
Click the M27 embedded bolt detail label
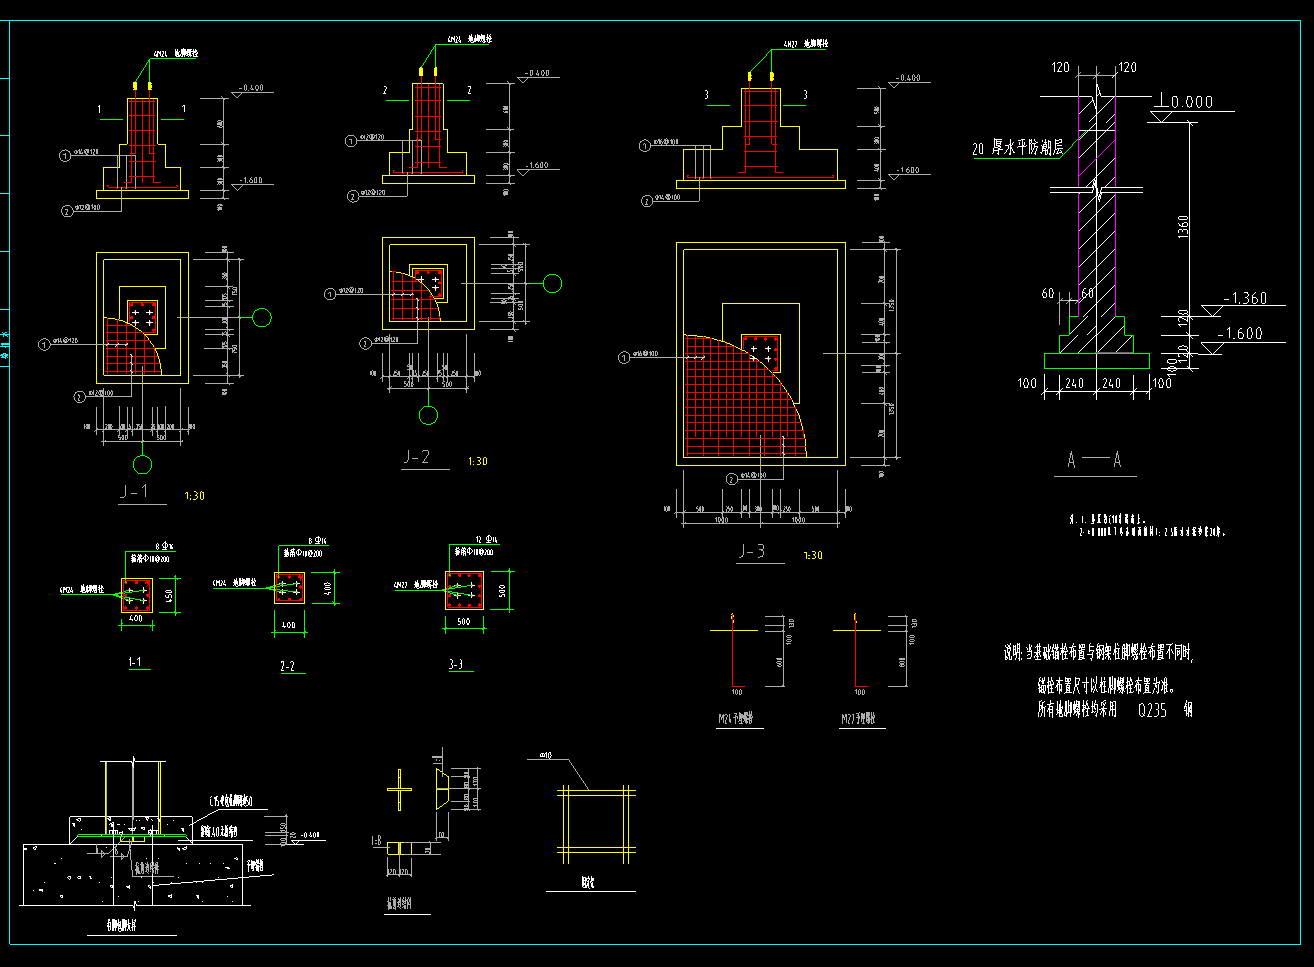coord(858,719)
